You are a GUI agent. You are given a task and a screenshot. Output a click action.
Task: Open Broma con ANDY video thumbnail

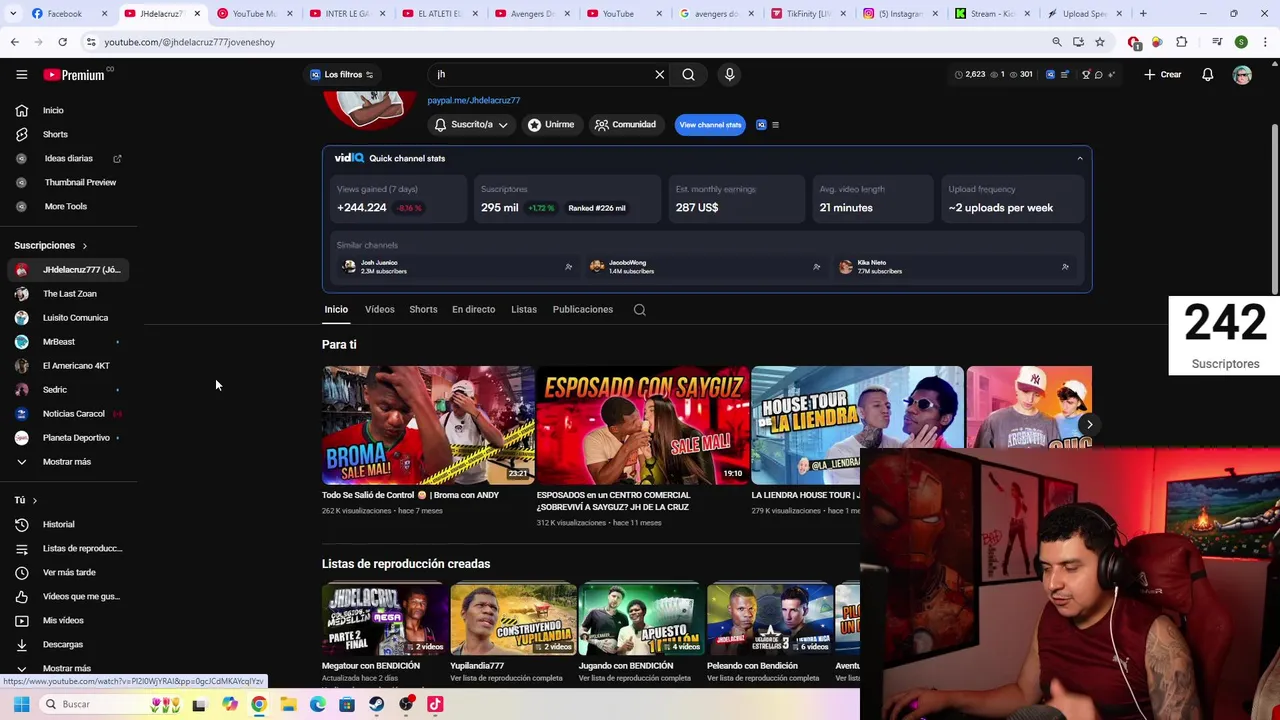428,425
